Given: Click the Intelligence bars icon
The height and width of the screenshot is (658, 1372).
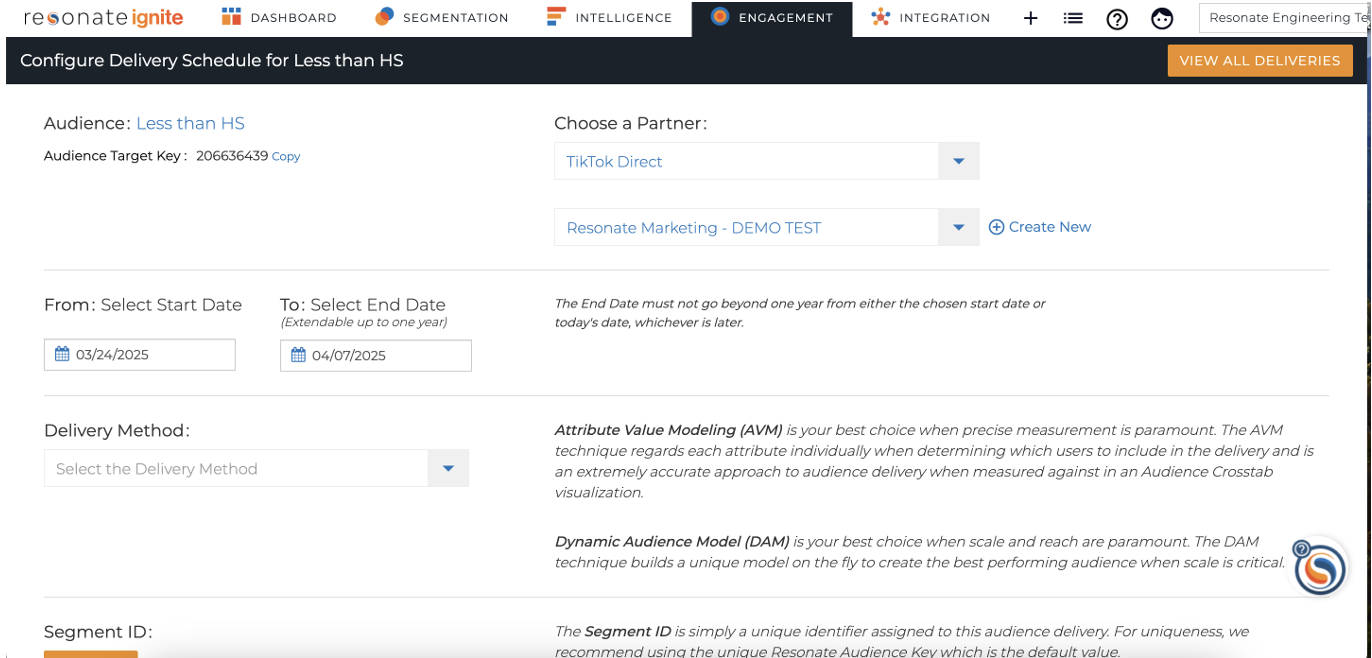Looking at the screenshot, I should tap(557, 17).
